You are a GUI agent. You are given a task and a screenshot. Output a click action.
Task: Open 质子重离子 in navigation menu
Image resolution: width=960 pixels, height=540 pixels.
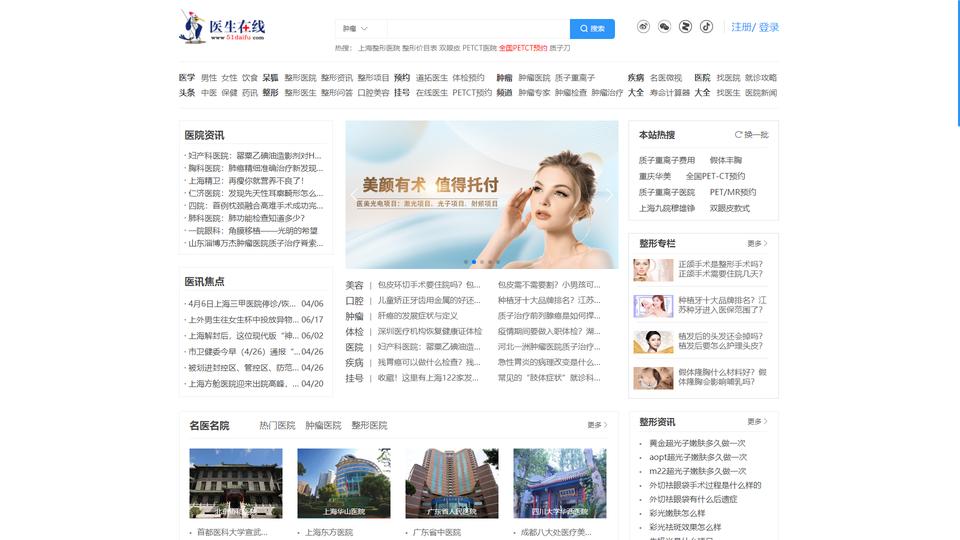pos(575,78)
